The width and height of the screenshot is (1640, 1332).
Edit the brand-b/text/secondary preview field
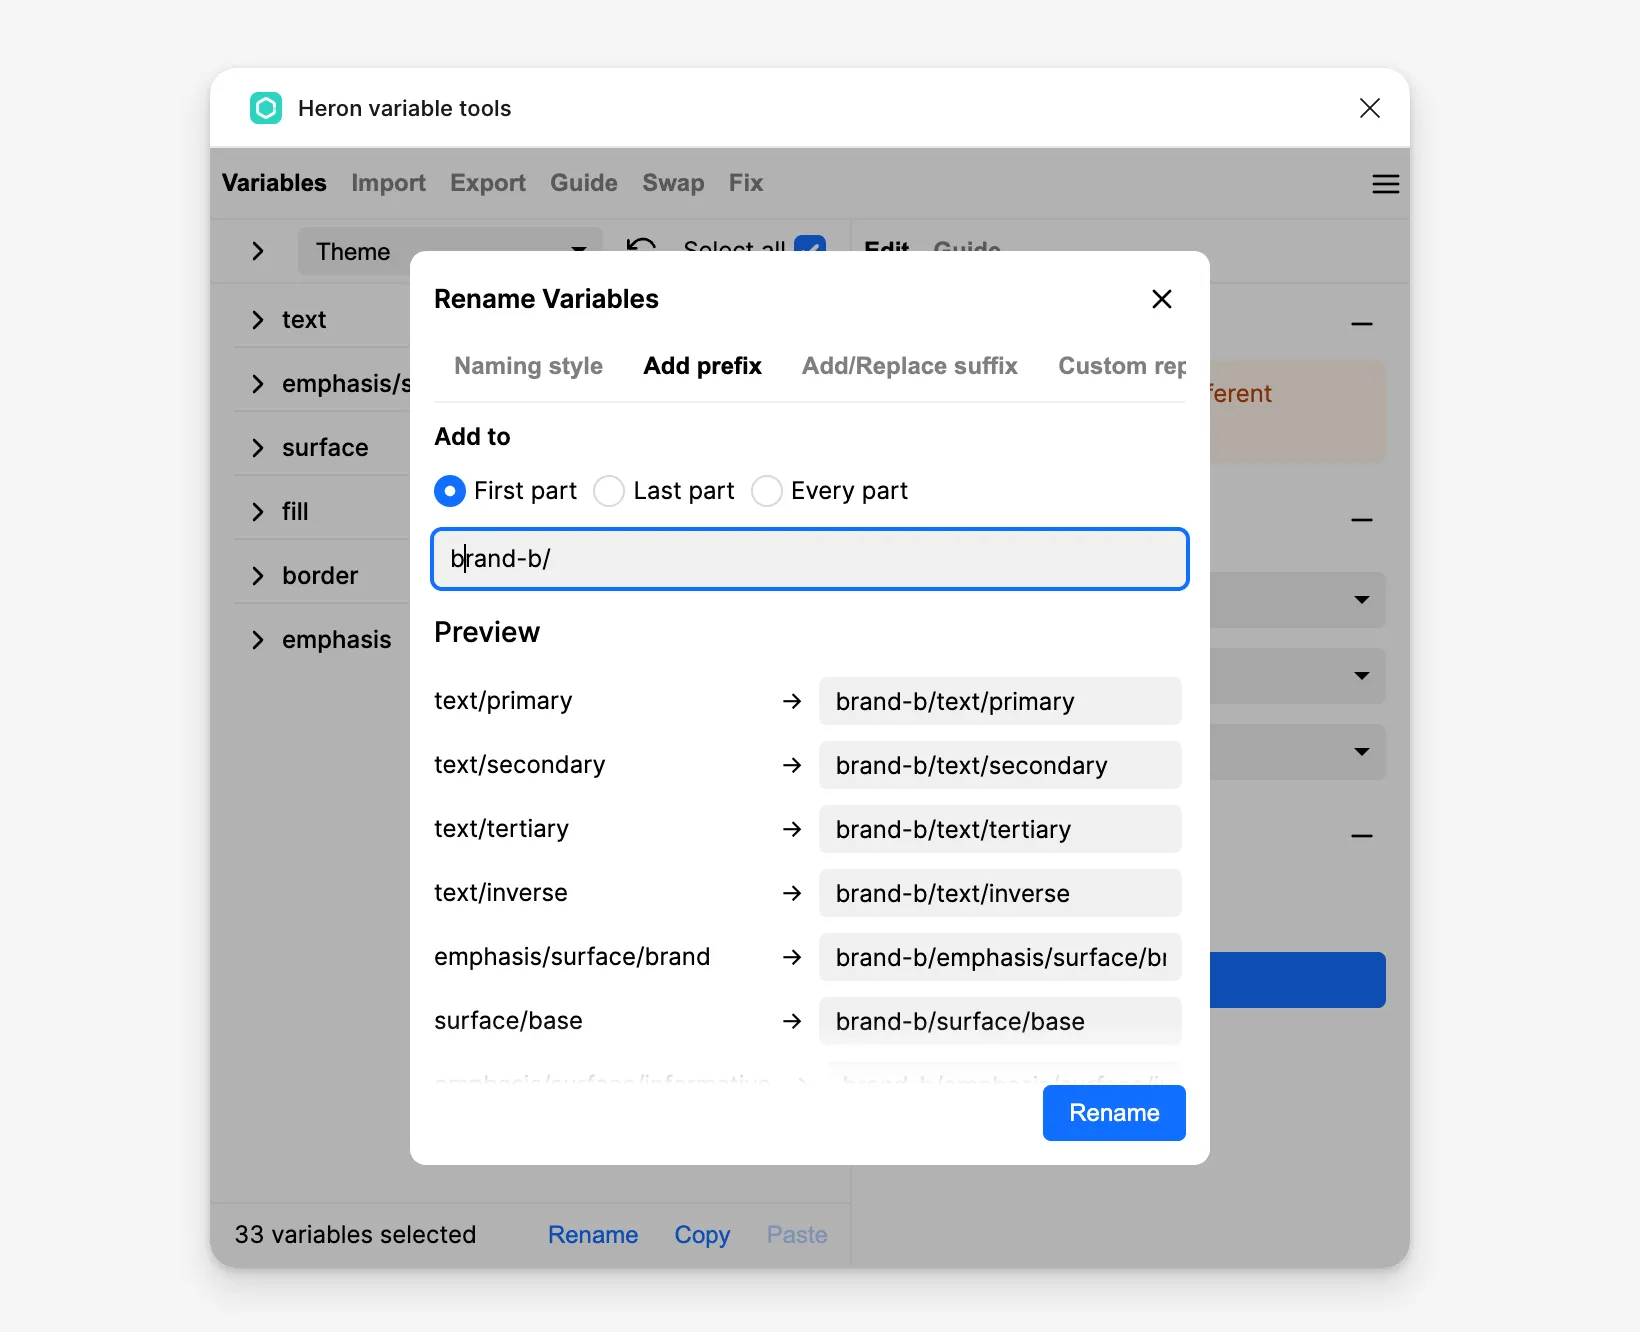1000,766
